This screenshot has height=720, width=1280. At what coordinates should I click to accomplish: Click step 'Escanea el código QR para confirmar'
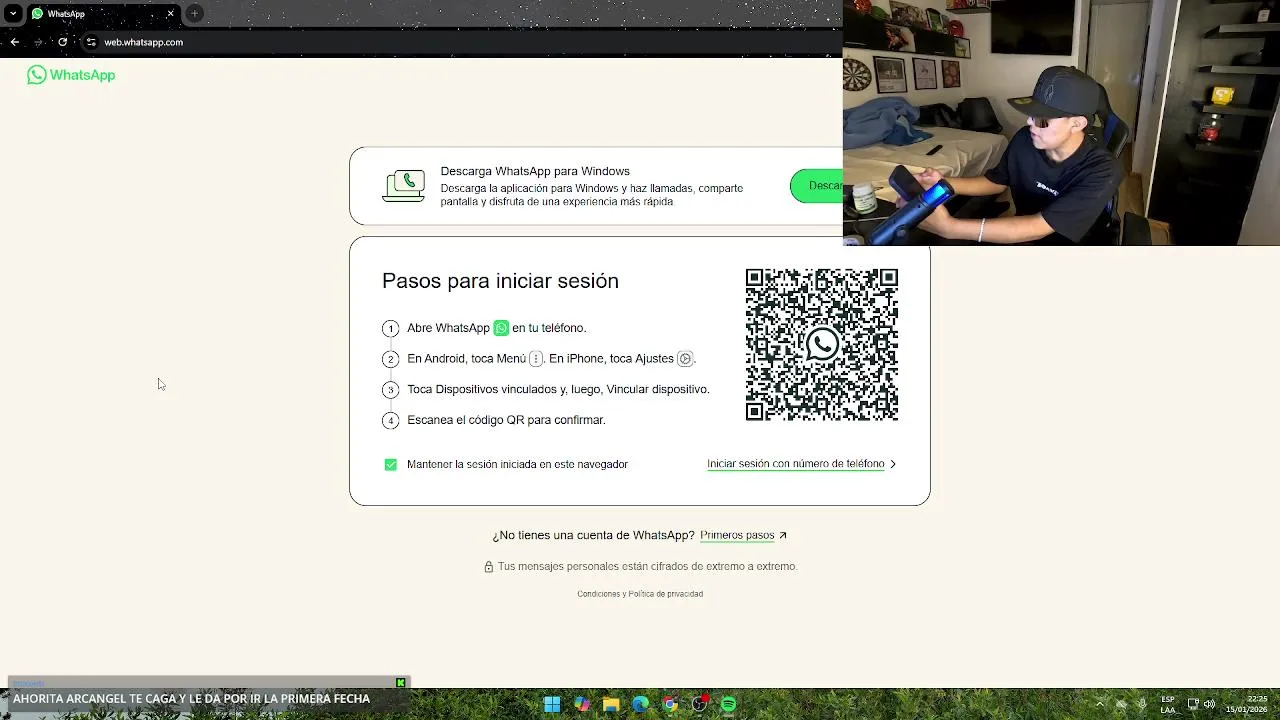click(506, 420)
